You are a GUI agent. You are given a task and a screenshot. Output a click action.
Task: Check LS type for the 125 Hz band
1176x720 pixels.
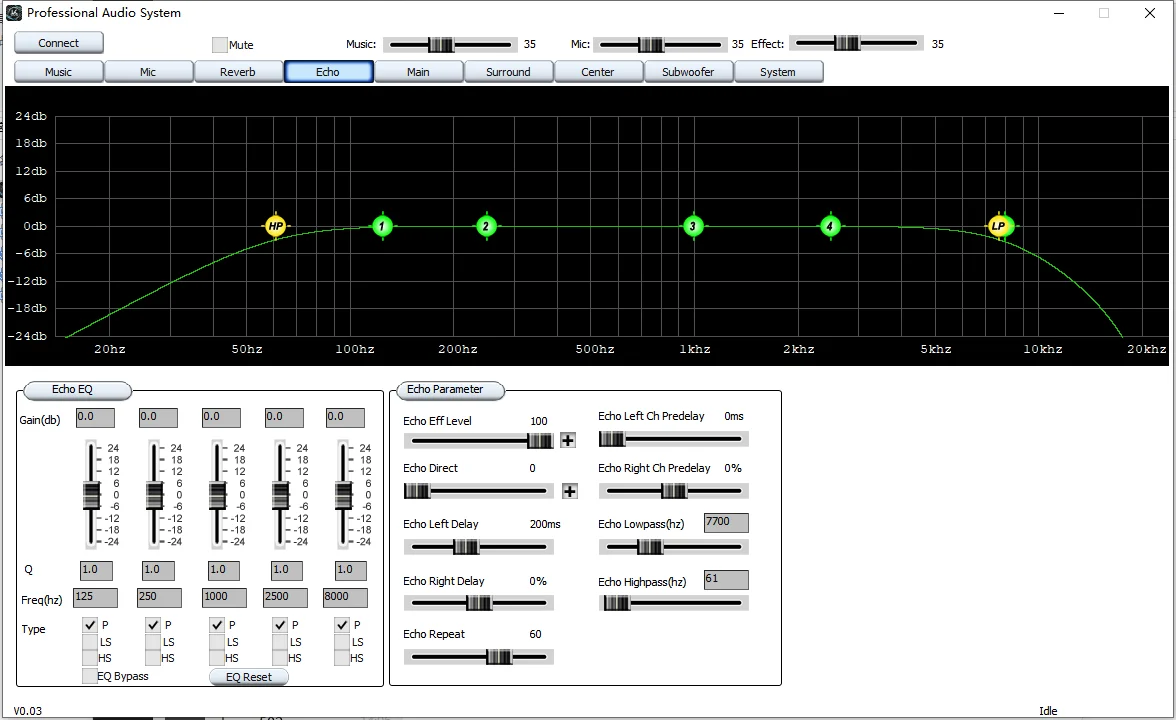(x=90, y=642)
